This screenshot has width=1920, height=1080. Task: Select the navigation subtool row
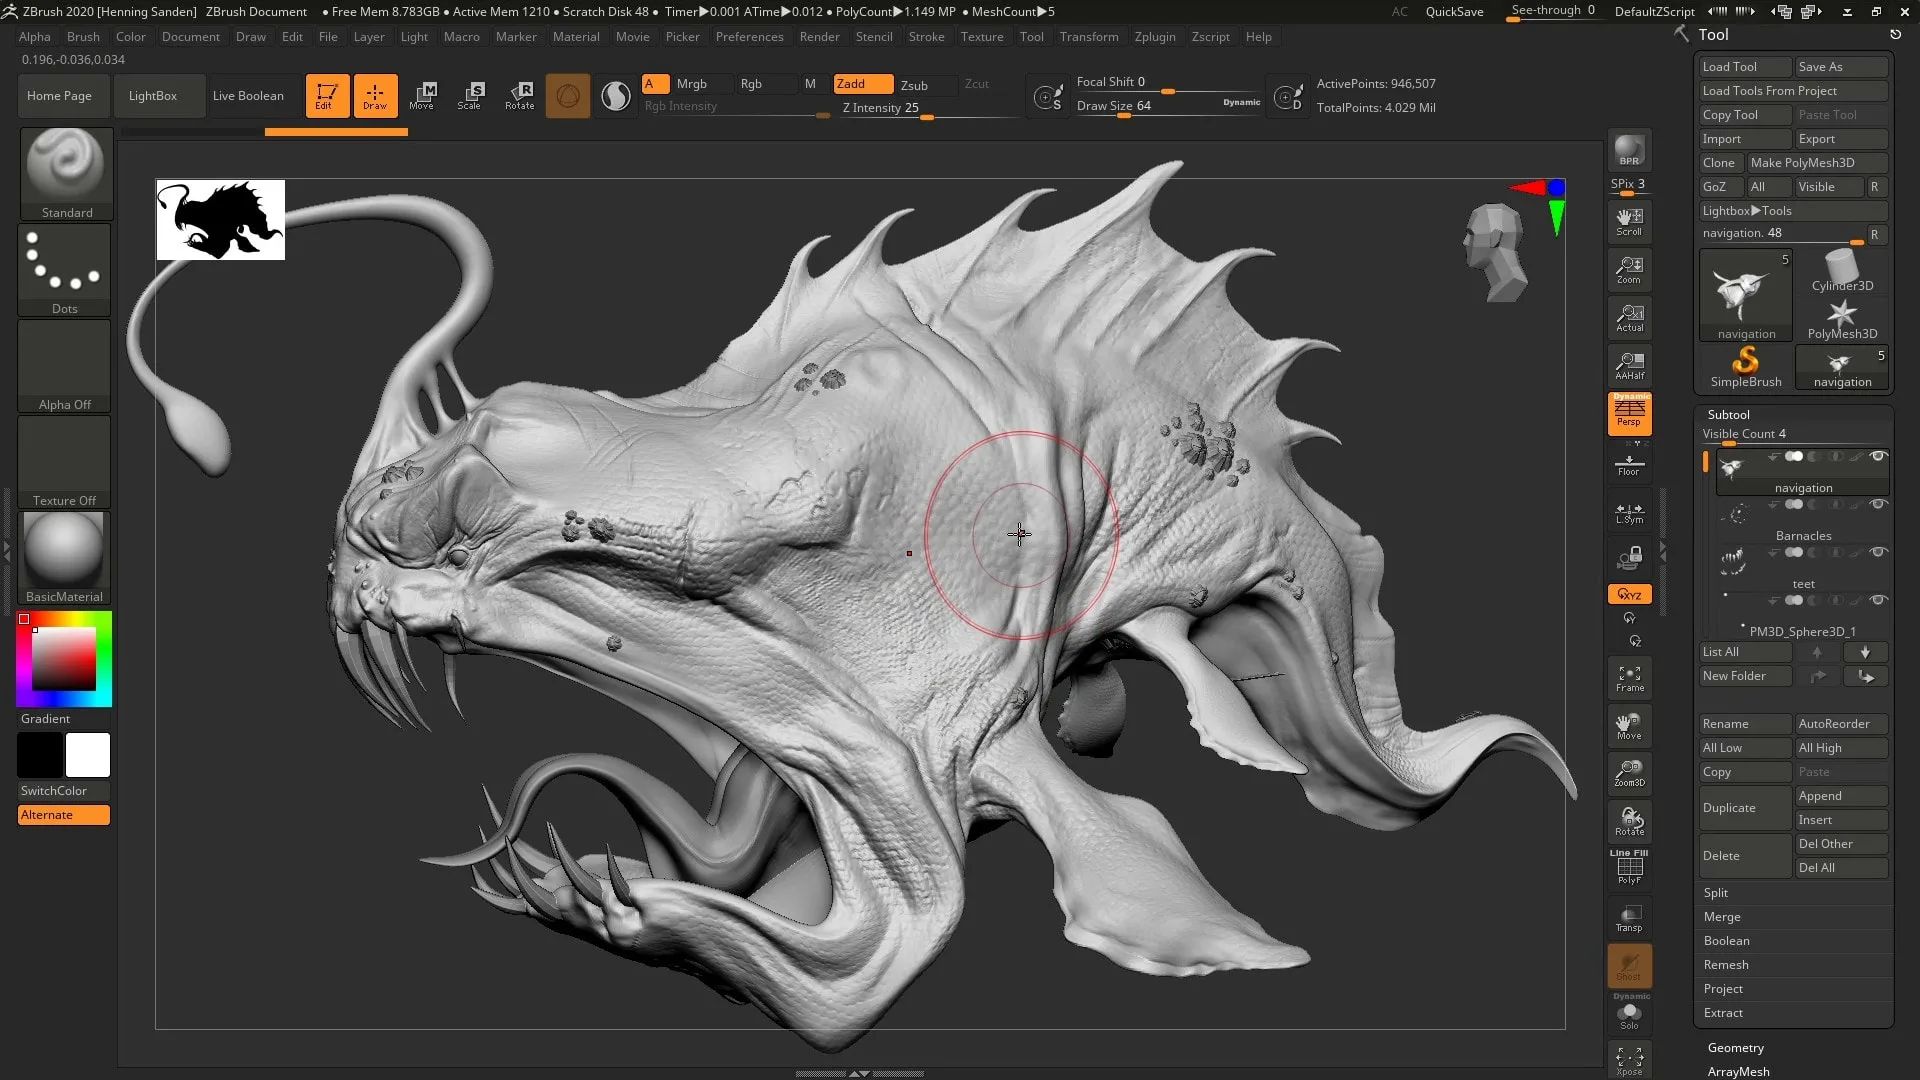tap(1803, 472)
